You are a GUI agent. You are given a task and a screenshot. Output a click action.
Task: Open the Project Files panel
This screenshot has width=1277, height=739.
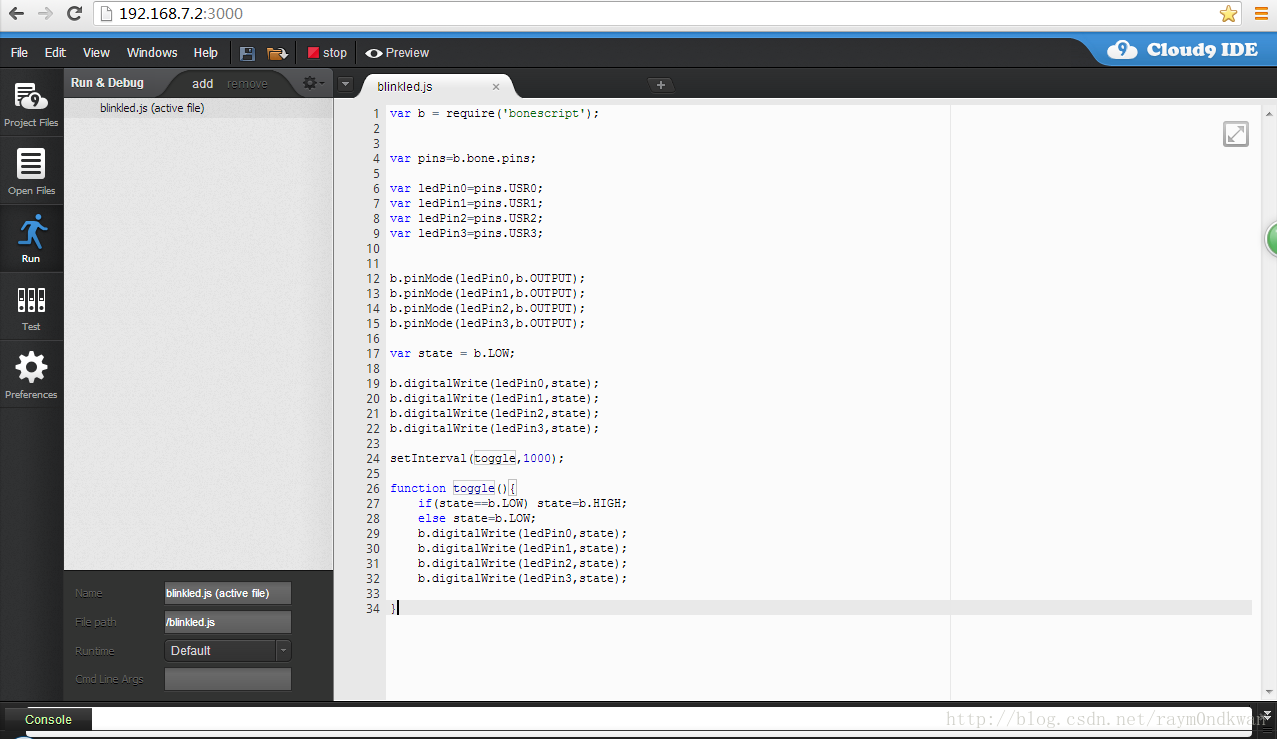pyautogui.click(x=31, y=105)
